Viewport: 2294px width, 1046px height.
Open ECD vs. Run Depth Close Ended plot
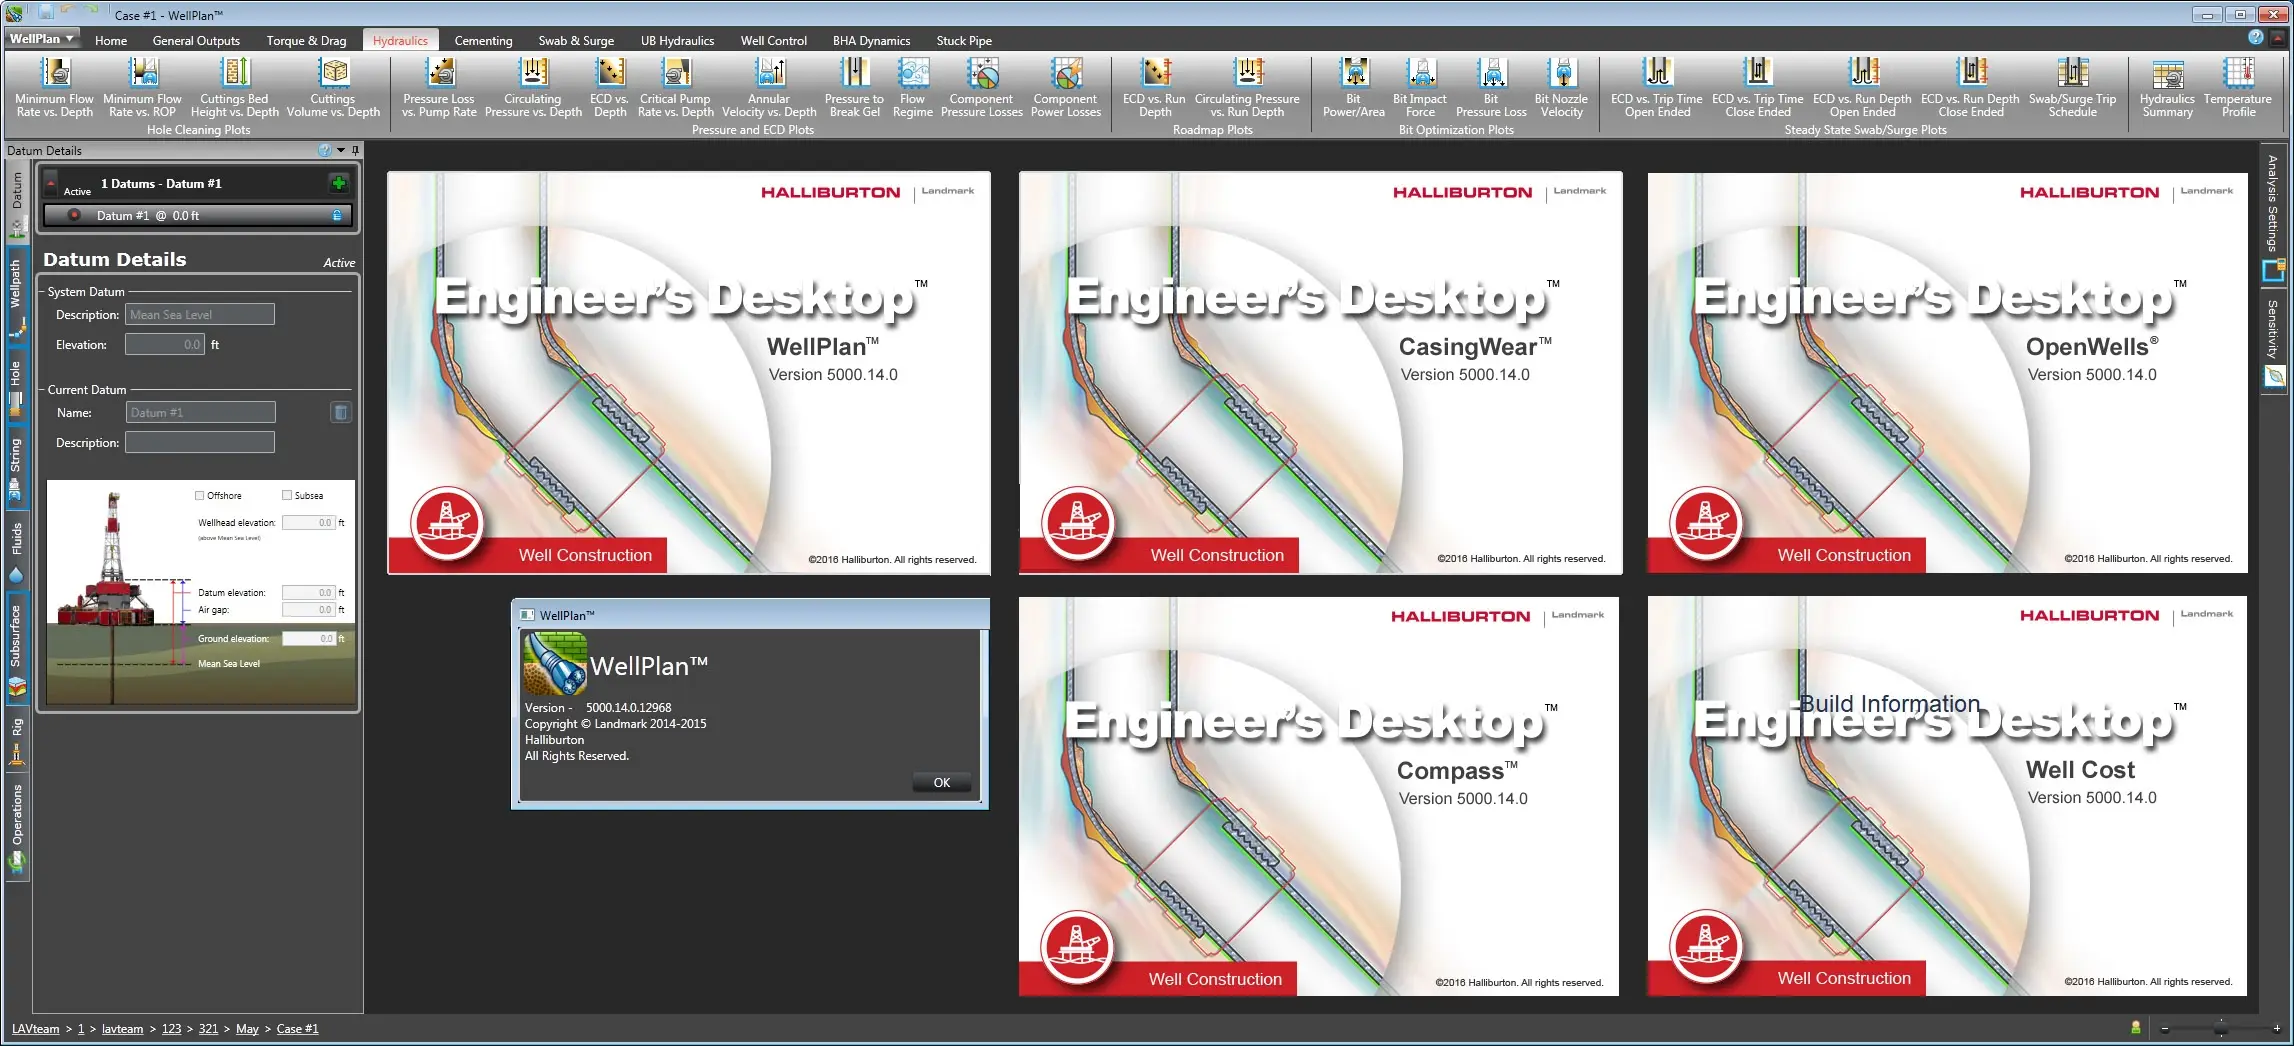click(1971, 88)
